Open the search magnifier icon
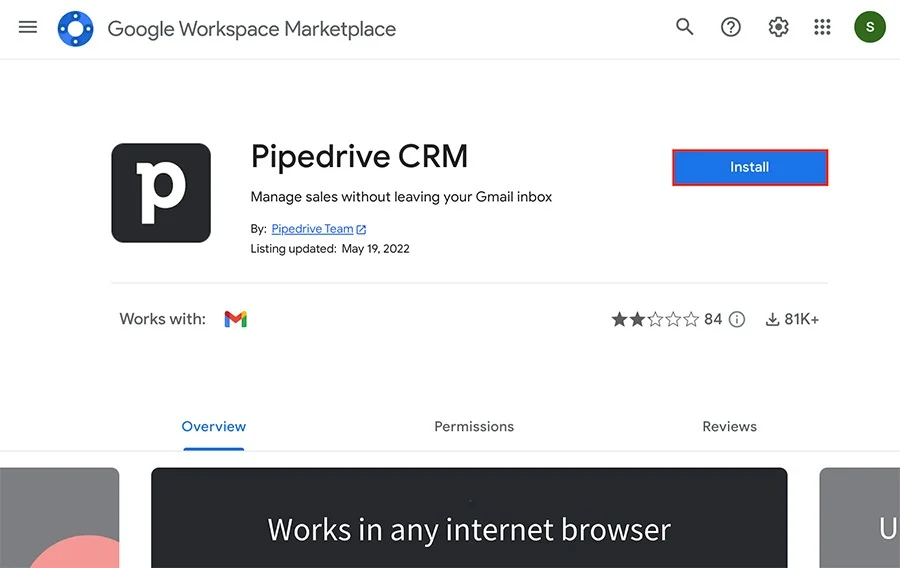Image resolution: width=900 pixels, height=568 pixels. (x=685, y=27)
